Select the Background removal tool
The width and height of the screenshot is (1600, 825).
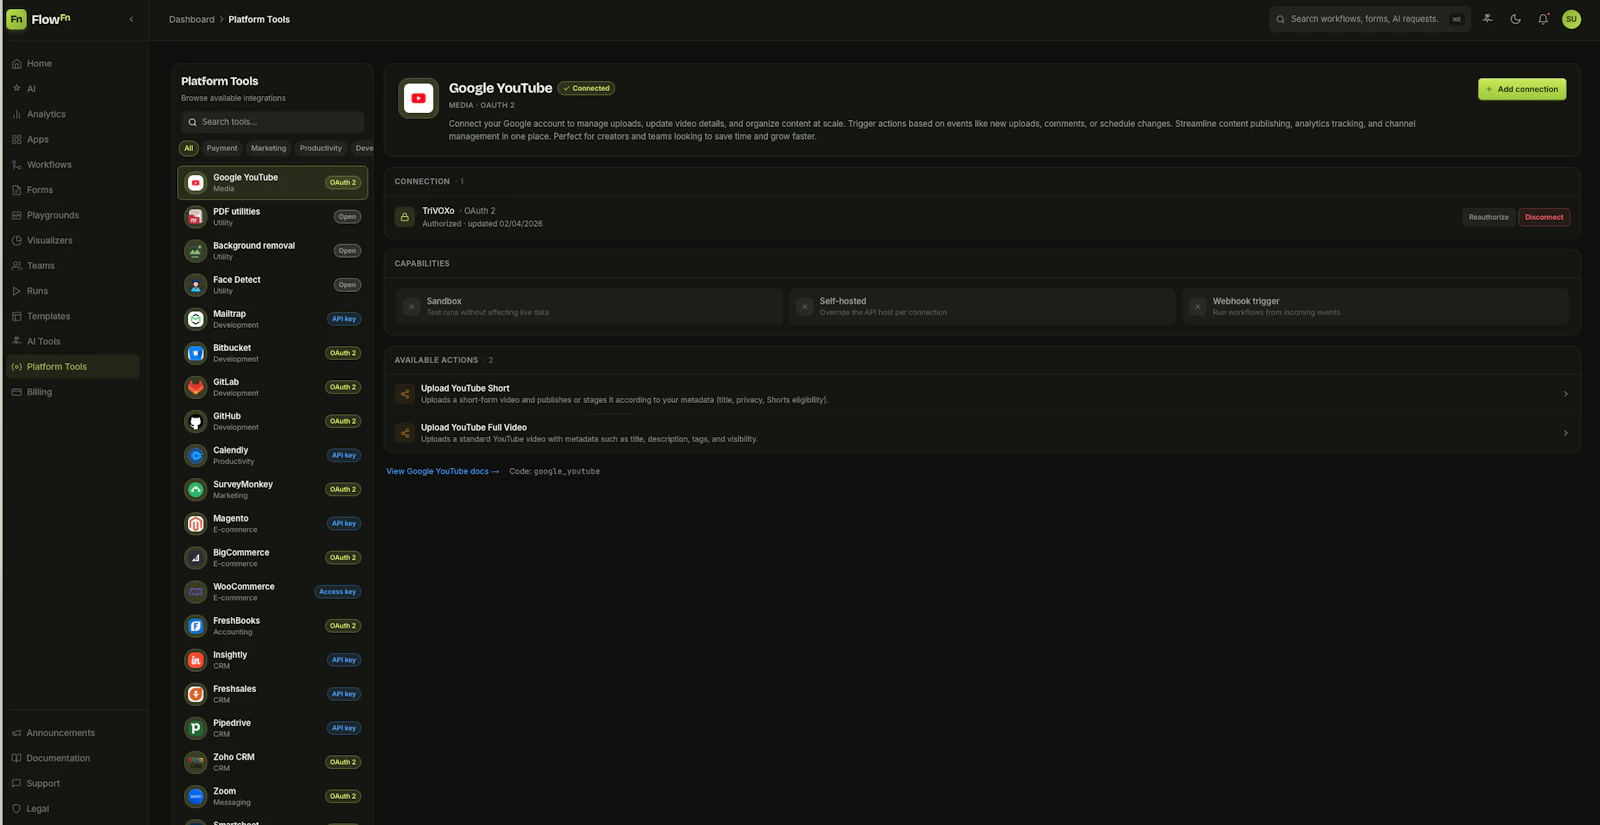tap(272, 251)
